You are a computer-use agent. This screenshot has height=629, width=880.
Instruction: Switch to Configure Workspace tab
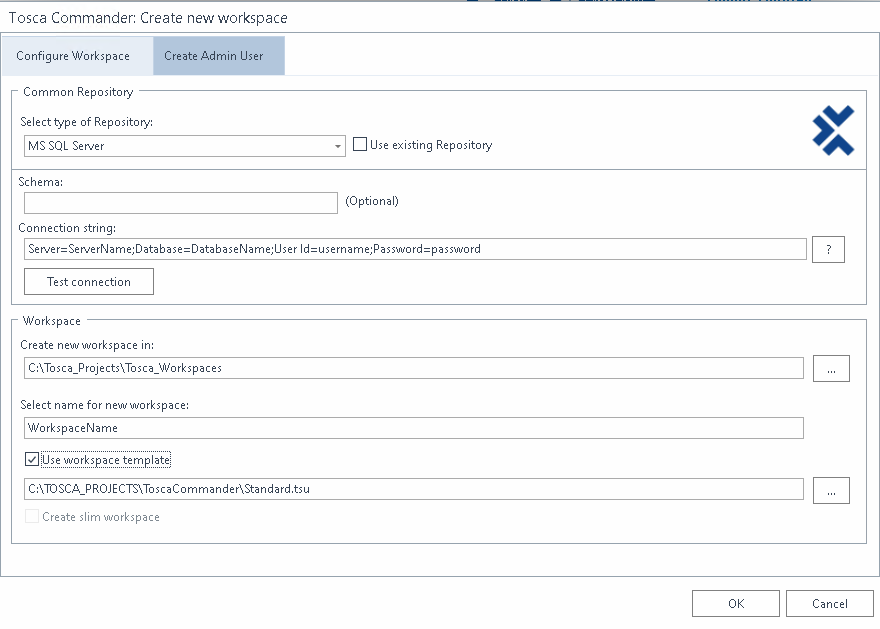72,56
